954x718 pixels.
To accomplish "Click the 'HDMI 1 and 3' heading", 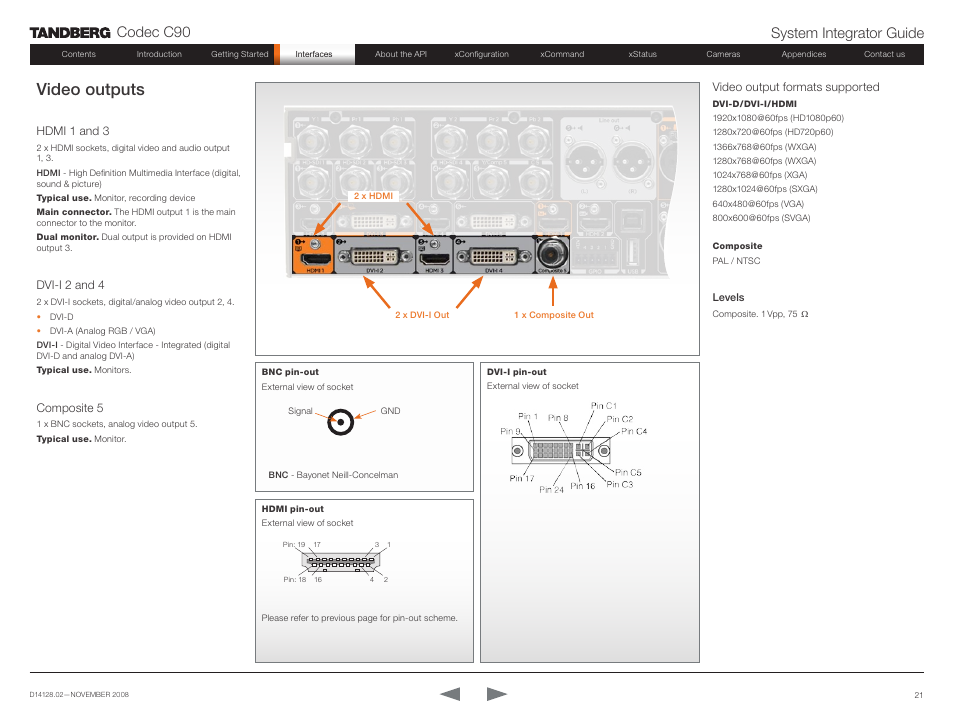I will [73, 131].
